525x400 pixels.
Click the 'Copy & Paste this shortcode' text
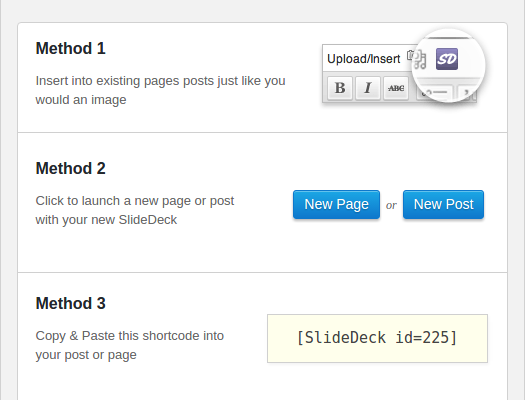130,345
